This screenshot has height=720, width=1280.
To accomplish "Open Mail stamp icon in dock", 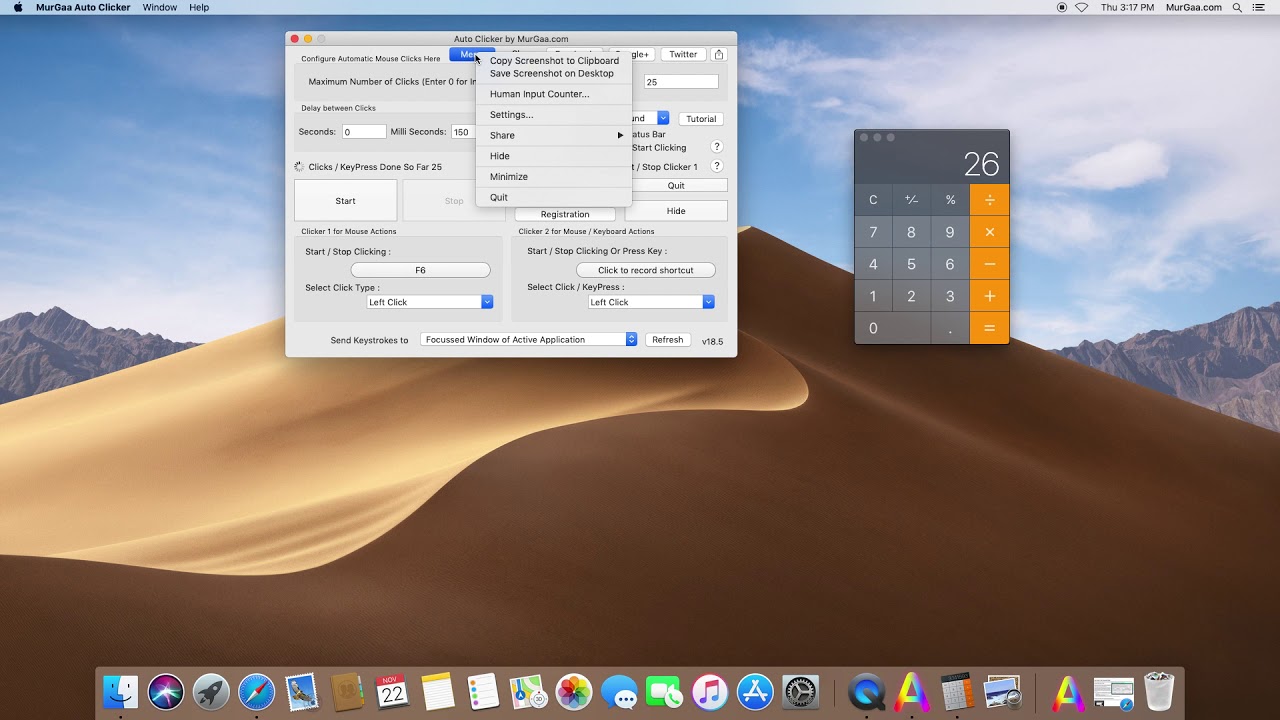I will [301, 692].
